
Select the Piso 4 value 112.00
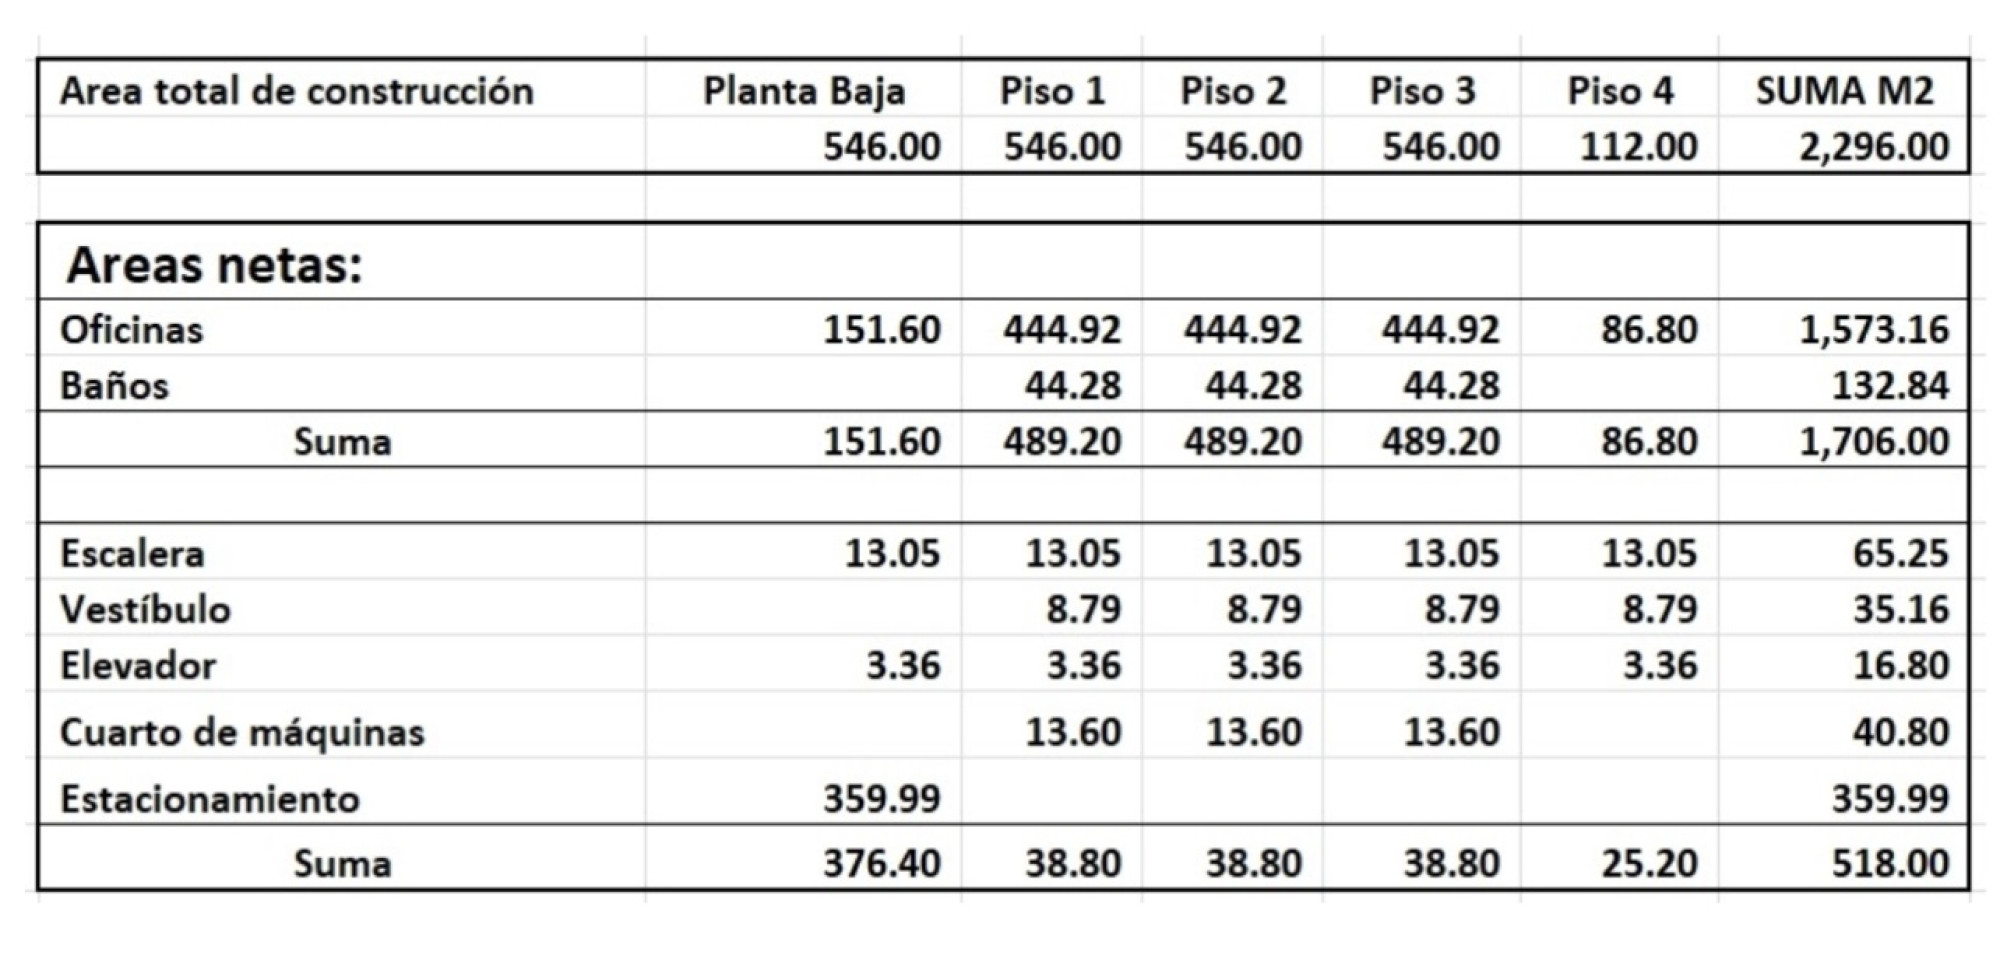click(1638, 147)
